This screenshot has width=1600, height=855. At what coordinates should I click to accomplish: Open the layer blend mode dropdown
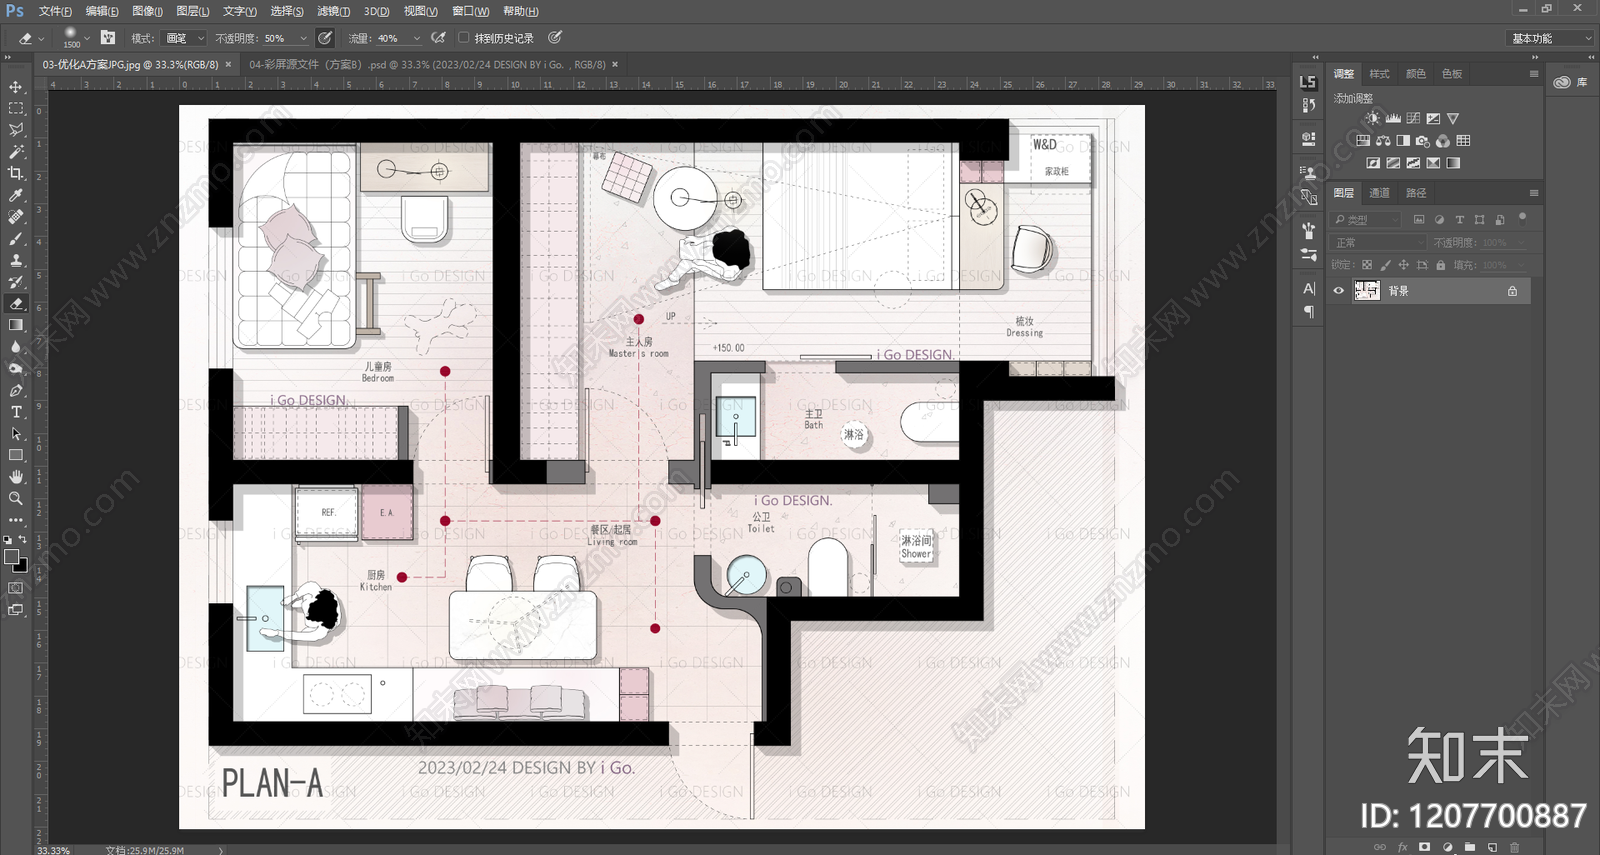[1379, 243]
